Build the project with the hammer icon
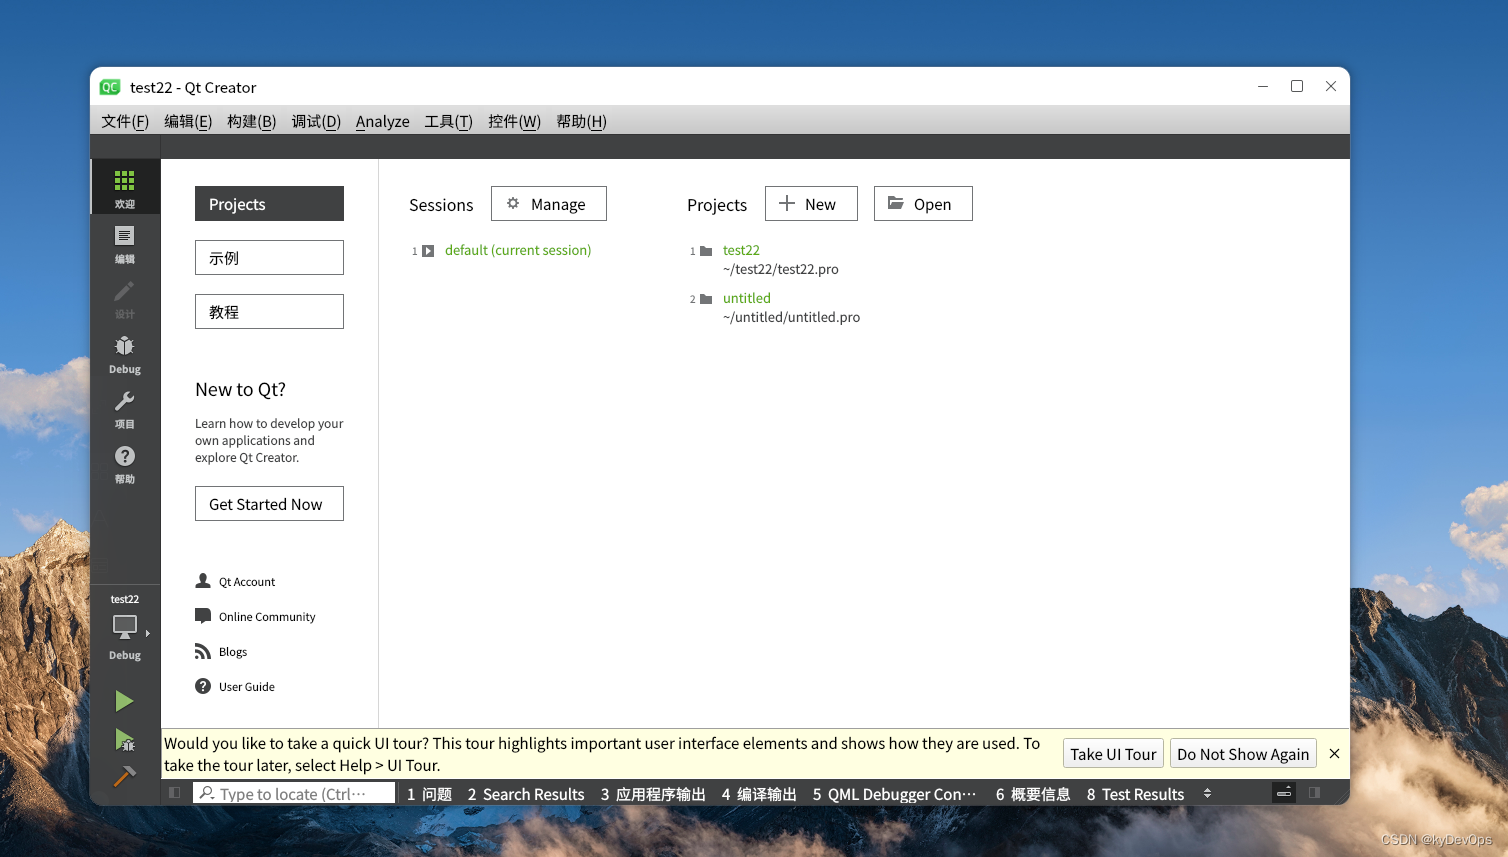 pyautogui.click(x=124, y=776)
